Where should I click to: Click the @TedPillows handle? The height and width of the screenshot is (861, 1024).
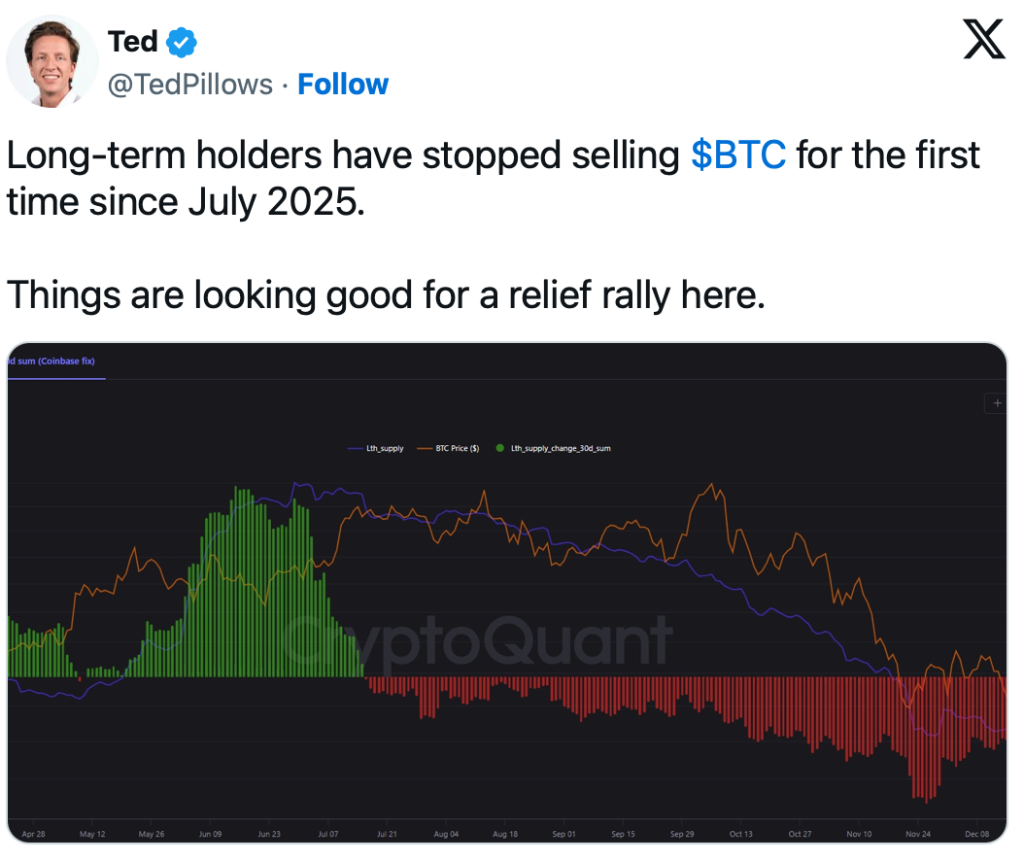pos(190,85)
